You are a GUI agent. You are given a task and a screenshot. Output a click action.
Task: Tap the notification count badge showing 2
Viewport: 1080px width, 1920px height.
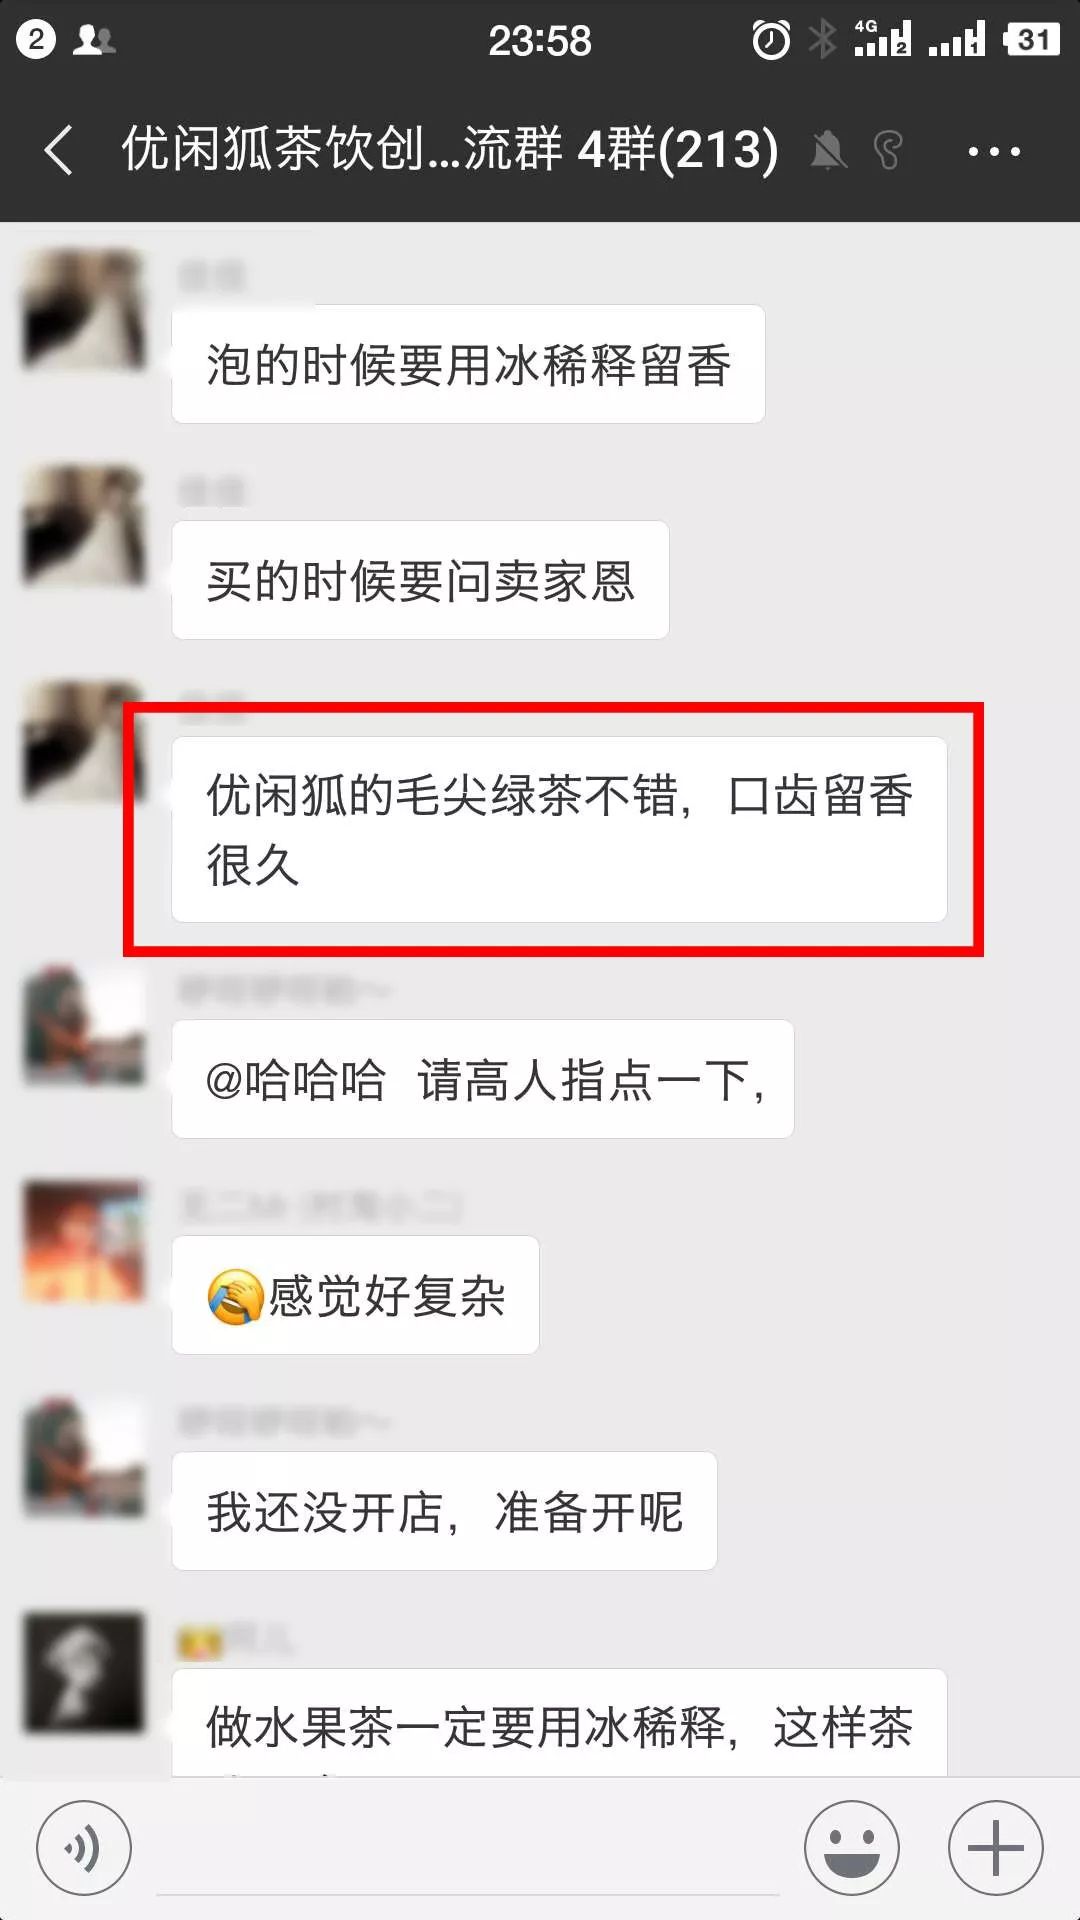(x=36, y=40)
